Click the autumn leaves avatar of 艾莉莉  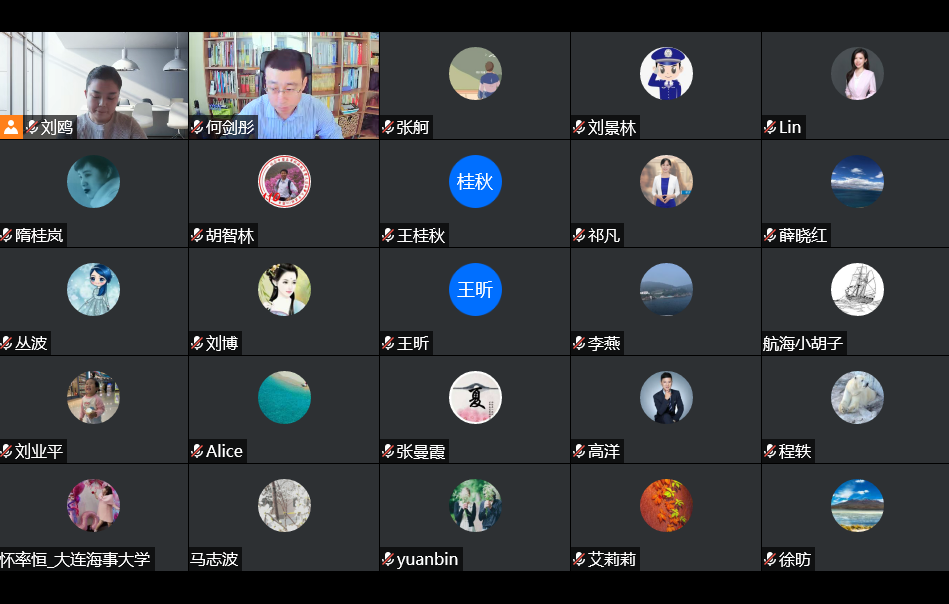click(x=666, y=505)
